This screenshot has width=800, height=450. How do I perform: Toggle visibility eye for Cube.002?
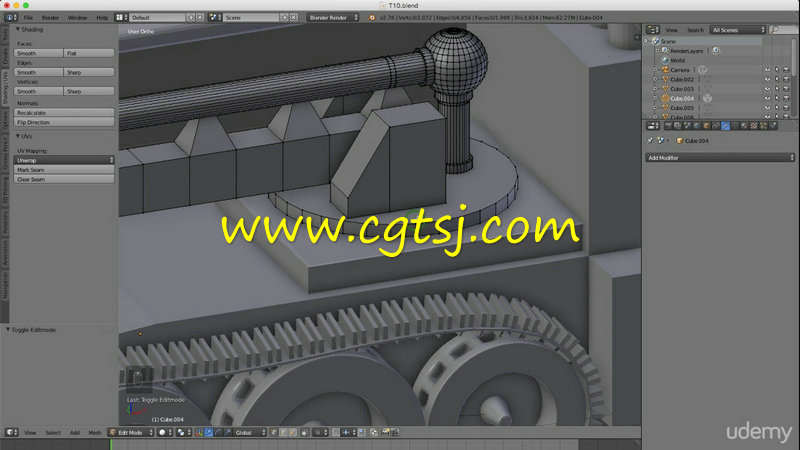pyautogui.click(x=767, y=80)
